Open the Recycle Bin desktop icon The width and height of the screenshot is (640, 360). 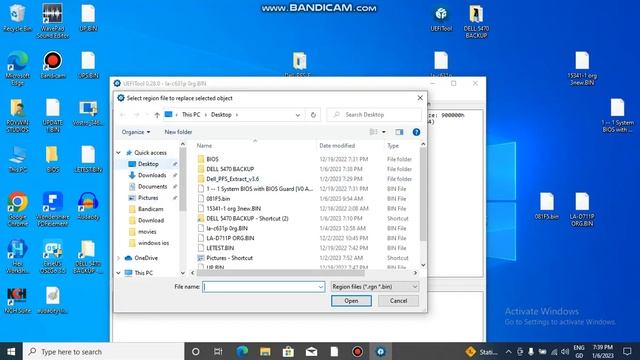pyautogui.click(x=17, y=17)
